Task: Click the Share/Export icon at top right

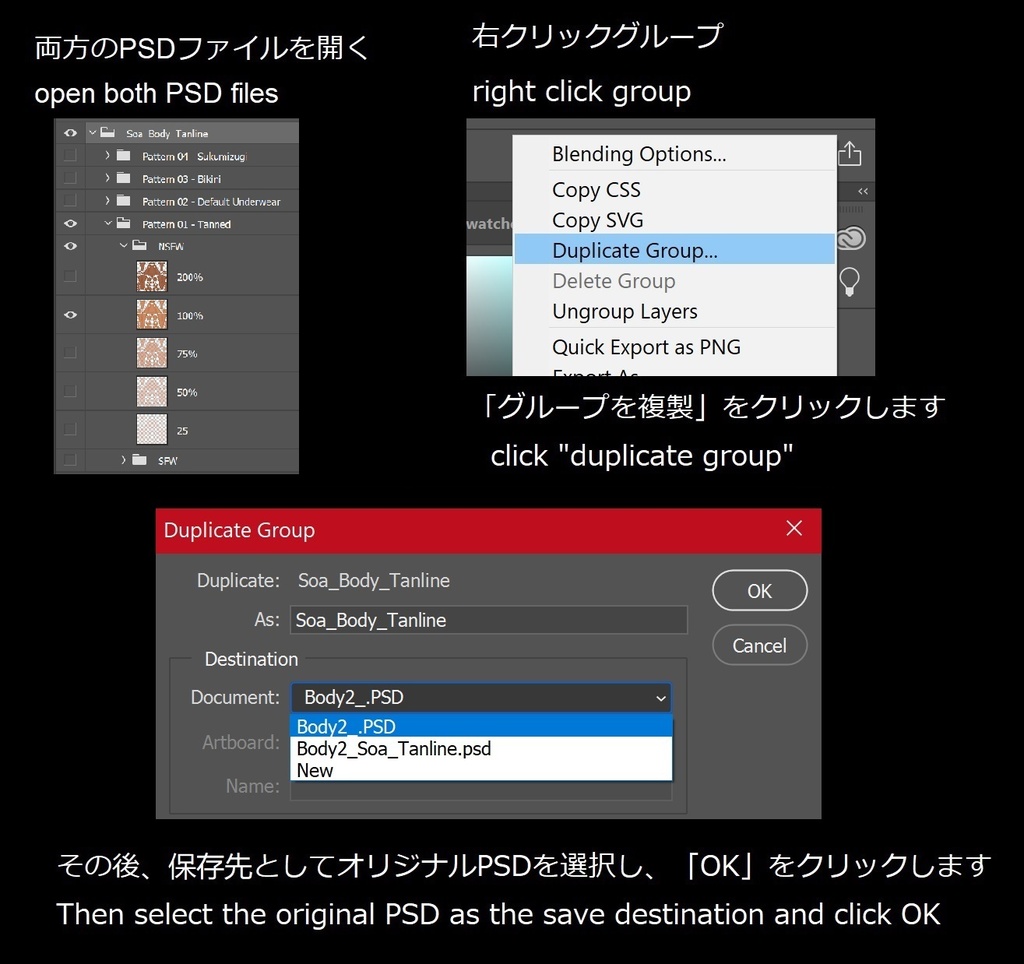Action: (851, 154)
